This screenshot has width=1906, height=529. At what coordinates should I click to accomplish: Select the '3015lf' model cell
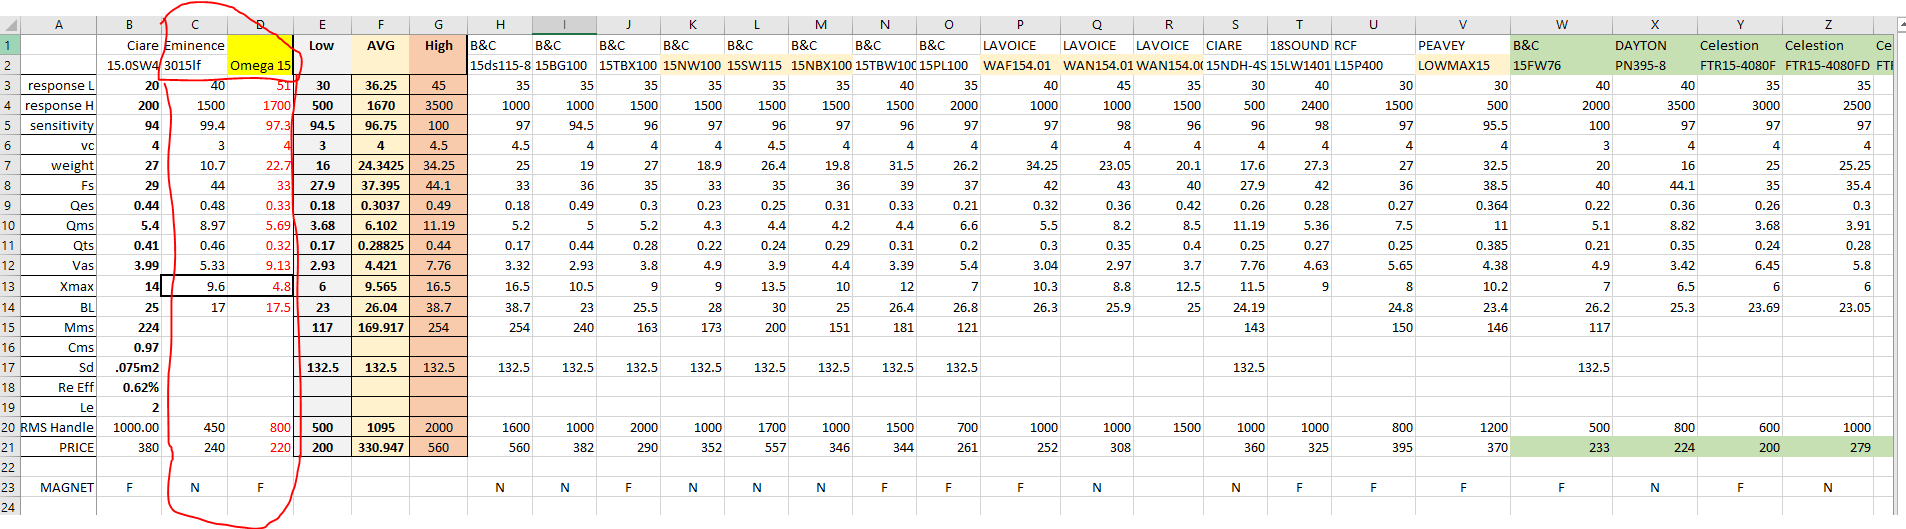tap(194, 65)
